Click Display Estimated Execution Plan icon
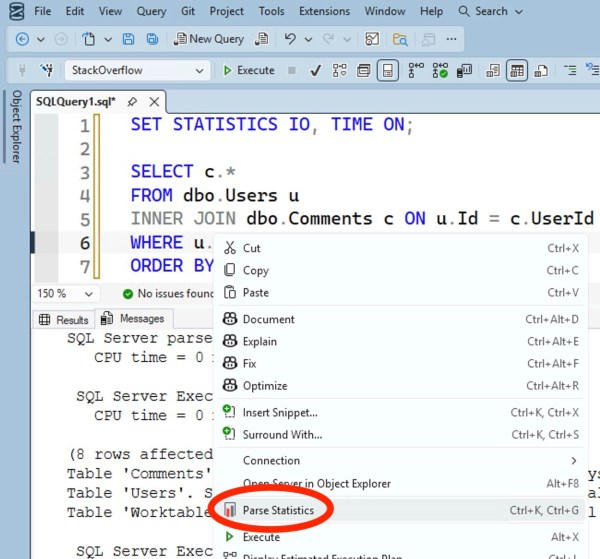Screen dimensions: 600x559 coord(339,71)
